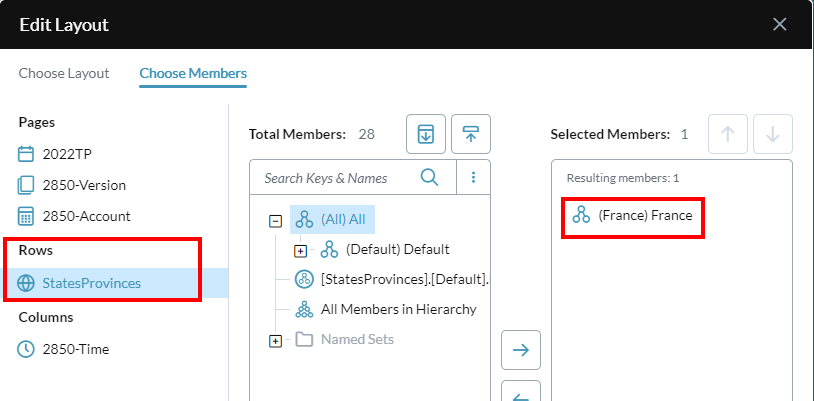This screenshot has width=814, height=401.
Task: Expand the Named Sets folder
Action: click(x=275, y=341)
